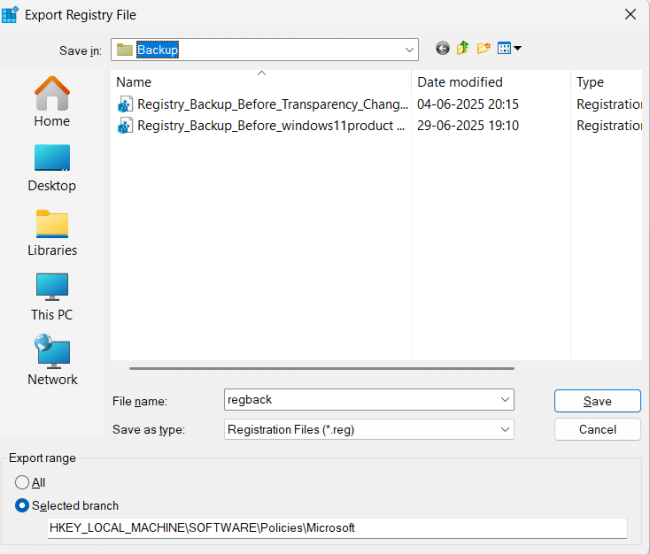Sort files by Name column
The height and width of the screenshot is (554, 650).
261,82
